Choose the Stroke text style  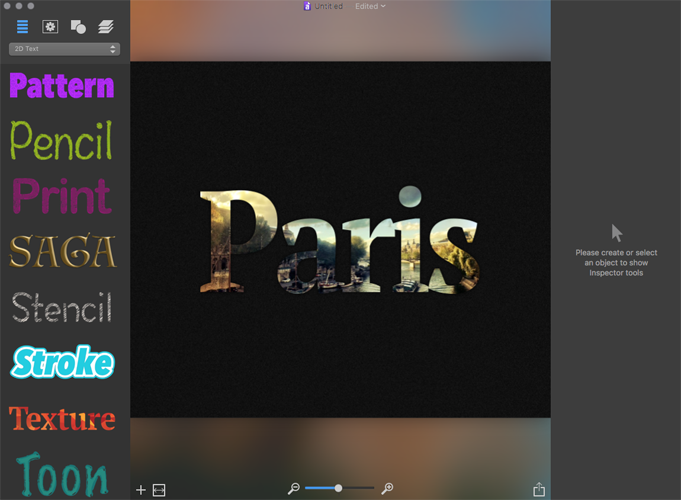point(62,362)
